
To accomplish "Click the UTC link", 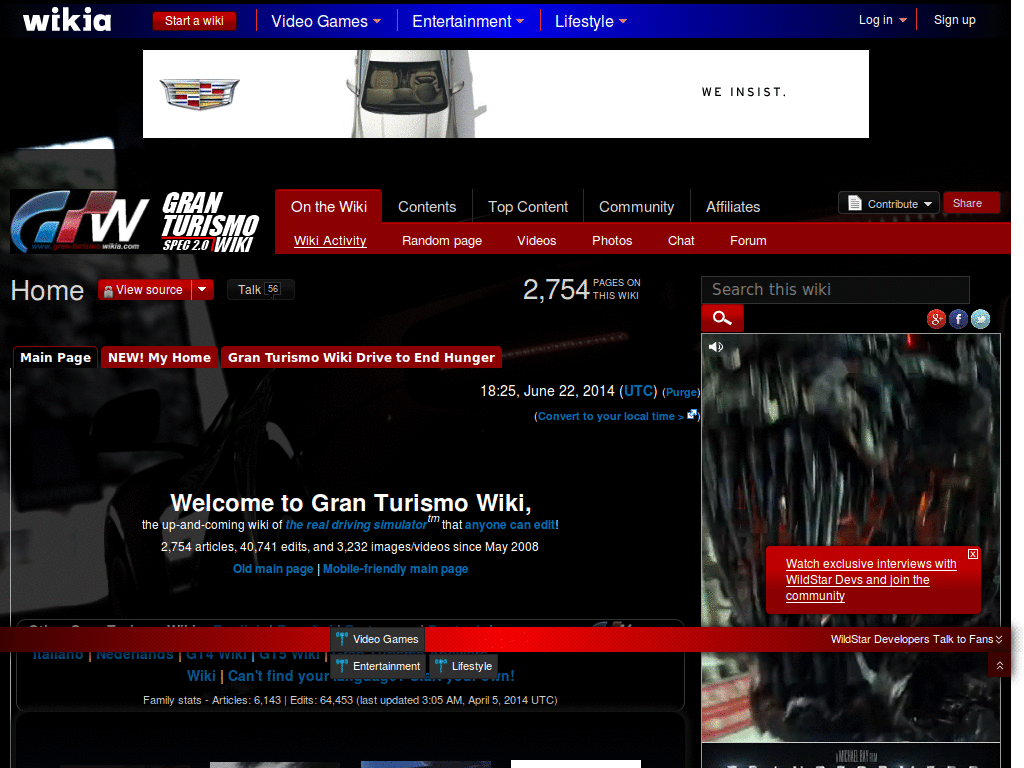I will point(639,391).
